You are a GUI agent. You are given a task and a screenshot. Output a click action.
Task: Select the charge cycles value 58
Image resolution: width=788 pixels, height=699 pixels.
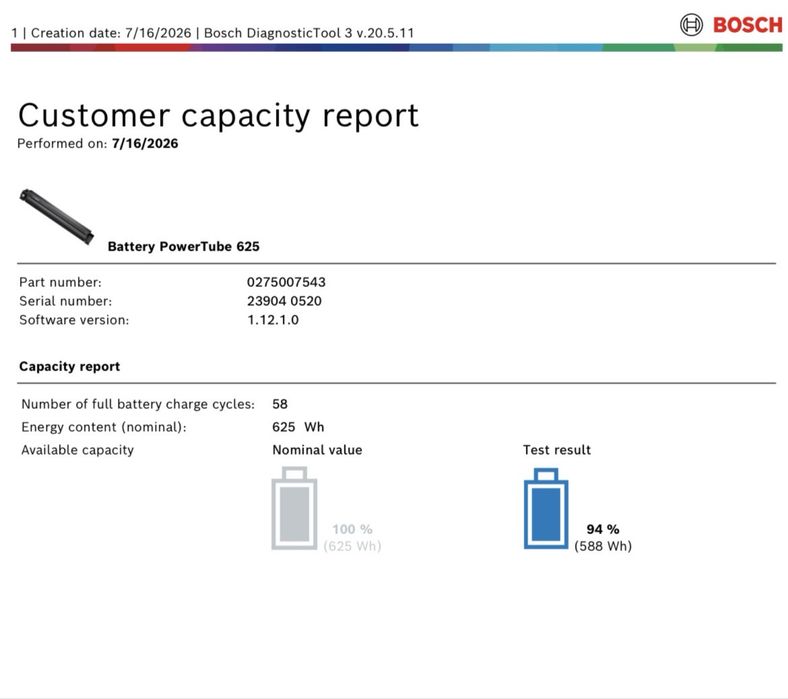pyautogui.click(x=280, y=404)
